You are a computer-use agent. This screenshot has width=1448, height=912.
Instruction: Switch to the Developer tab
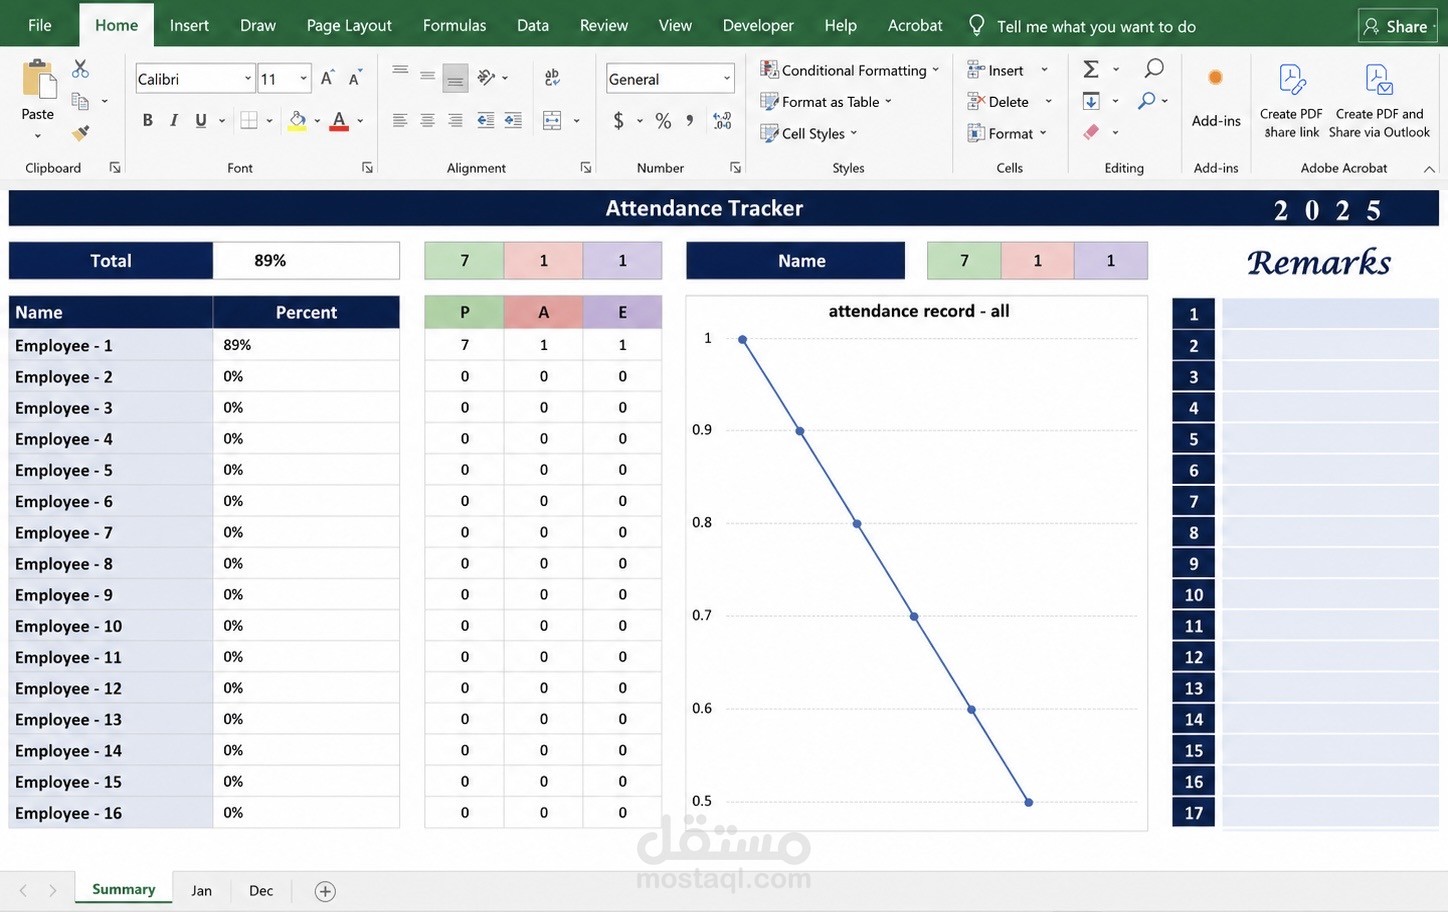click(758, 25)
